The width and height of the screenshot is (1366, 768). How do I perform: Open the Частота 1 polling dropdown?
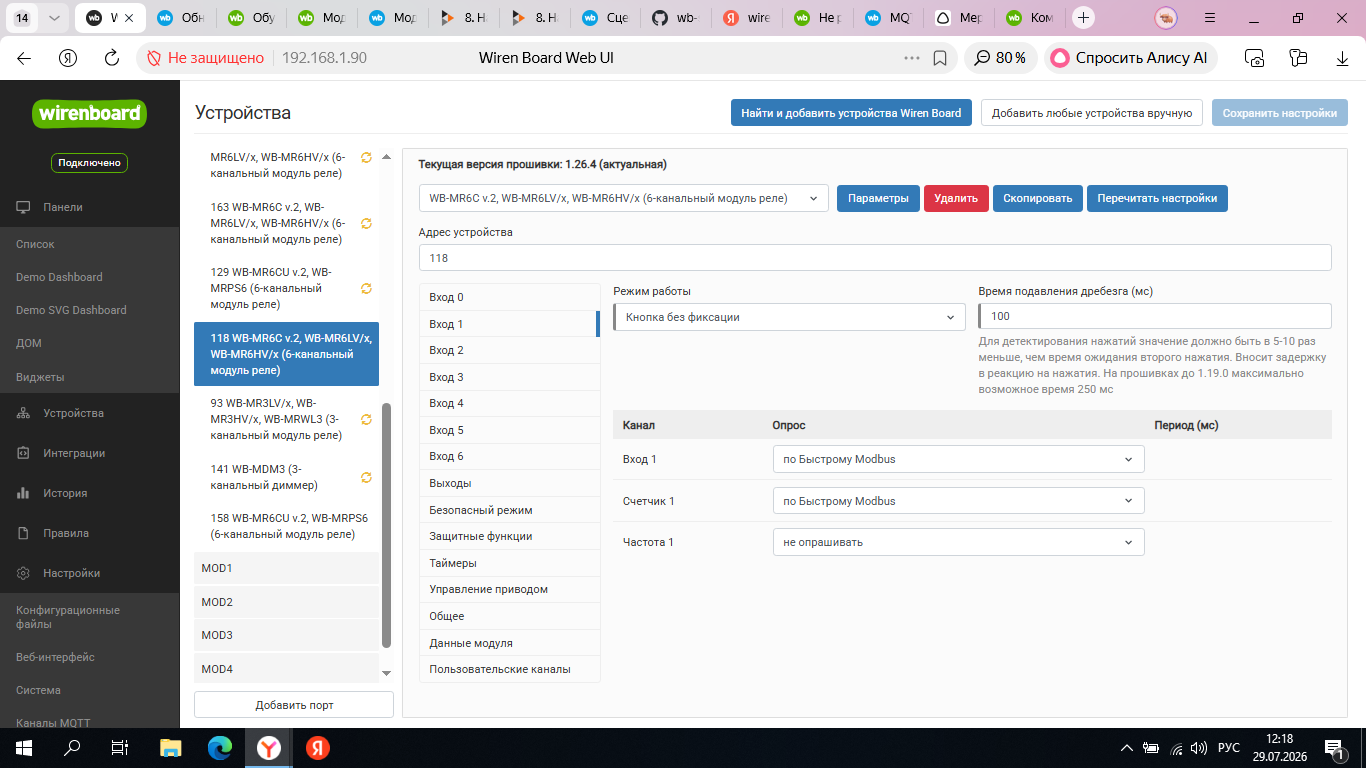(959, 542)
